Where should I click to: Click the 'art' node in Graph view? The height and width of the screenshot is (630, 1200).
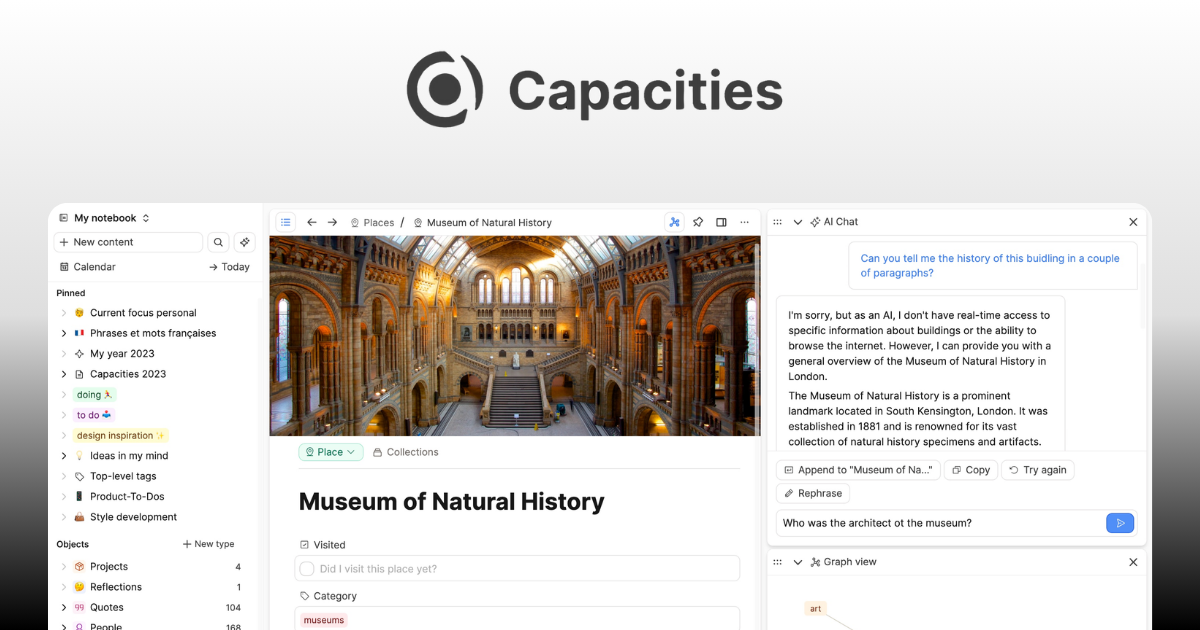pyautogui.click(x=816, y=608)
